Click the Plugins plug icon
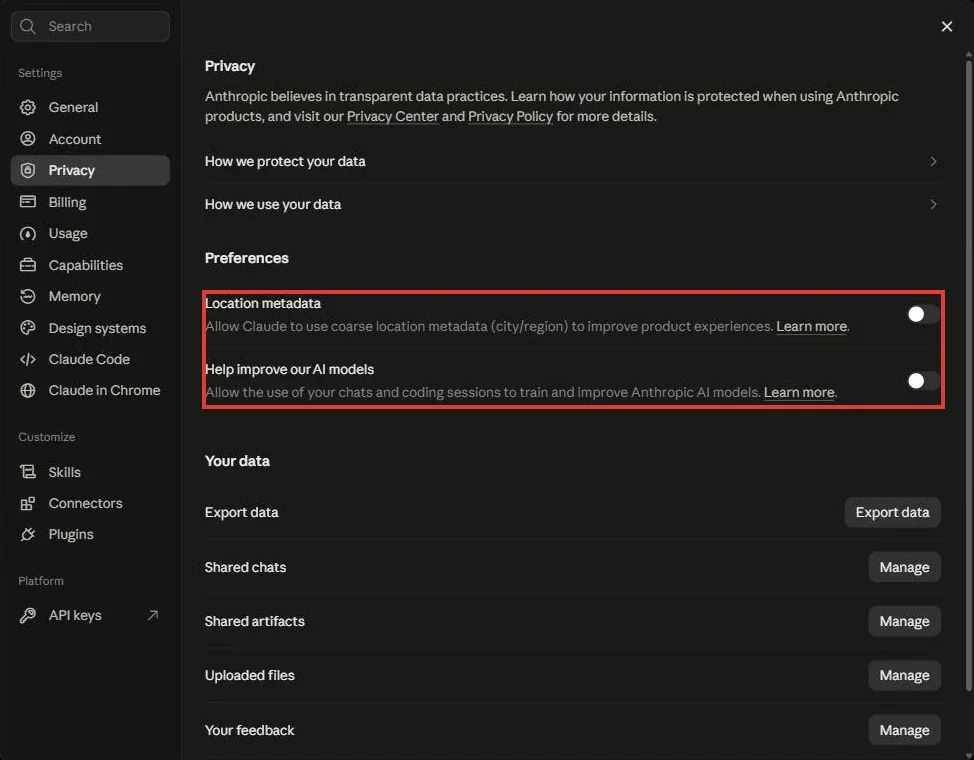The height and width of the screenshot is (760, 974). pos(28,534)
